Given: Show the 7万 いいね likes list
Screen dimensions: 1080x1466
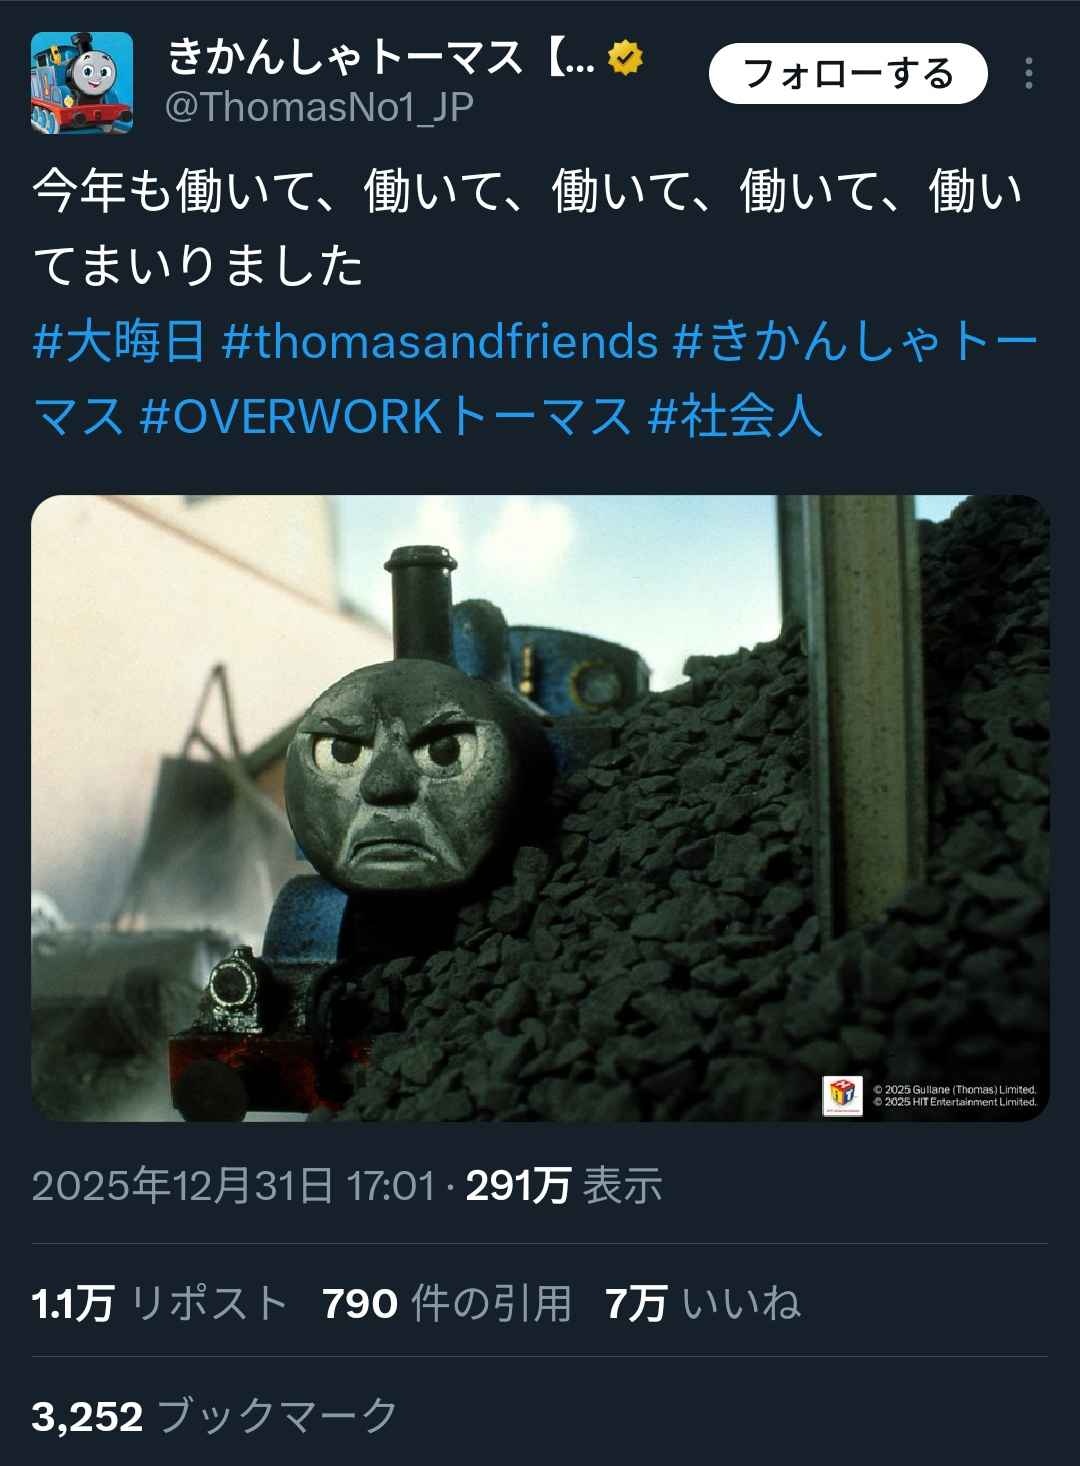Looking at the screenshot, I should [x=703, y=1303].
